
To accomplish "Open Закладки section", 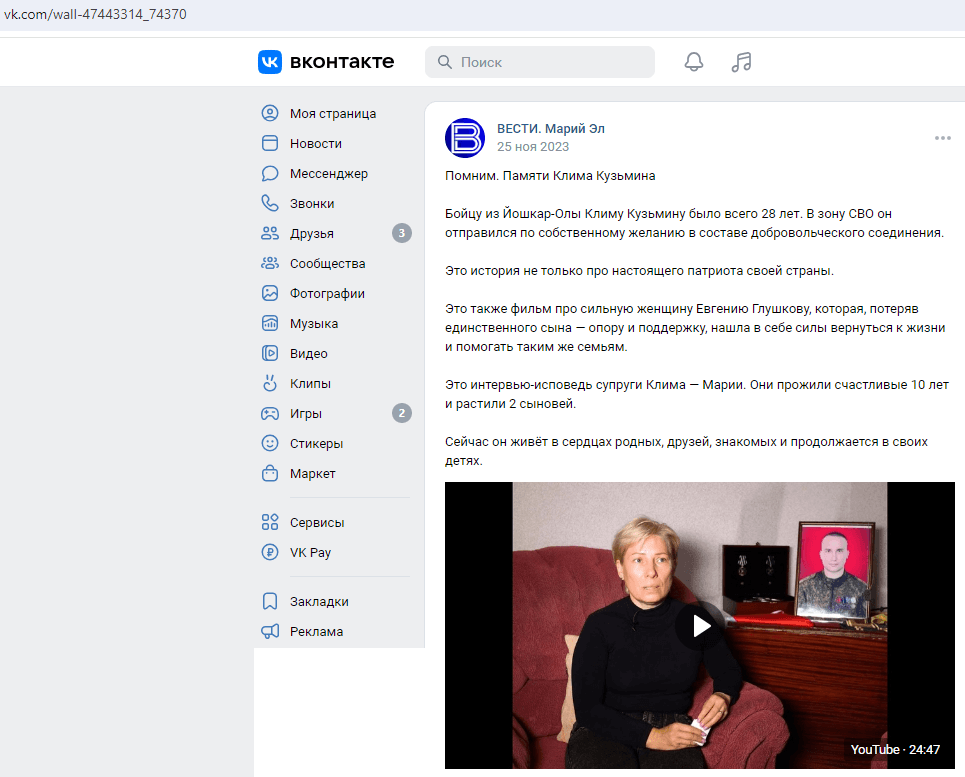I will pyautogui.click(x=319, y=602).
